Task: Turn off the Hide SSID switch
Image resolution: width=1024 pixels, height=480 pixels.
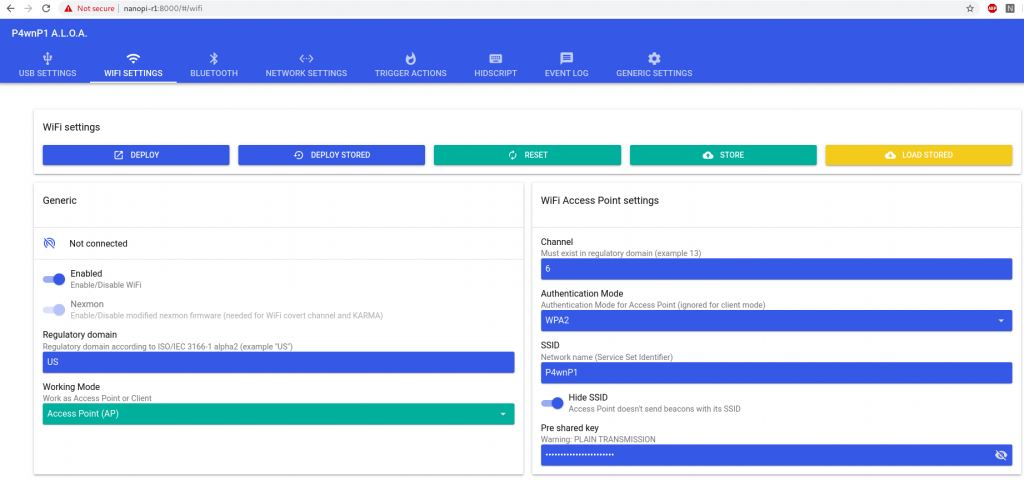Action: pyautogui.click(x=552, y=403)
